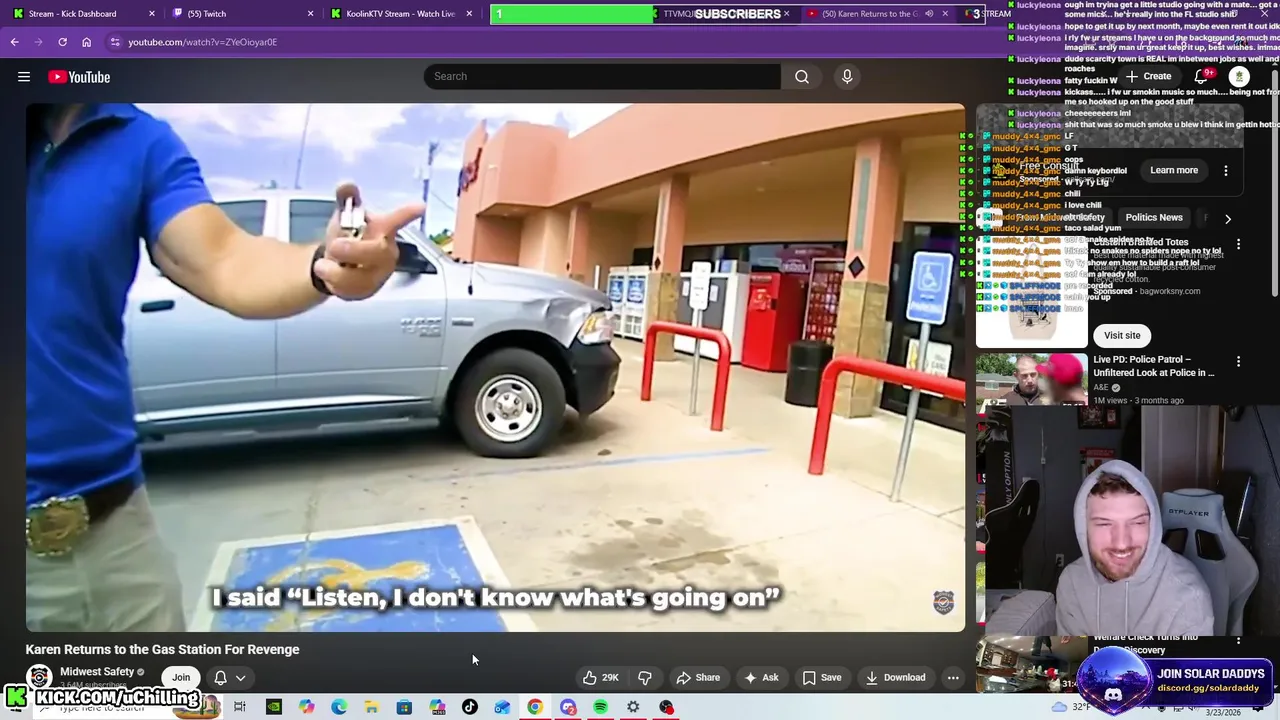Click the Ask button
1280x720 pixels.
click(761, 677)
